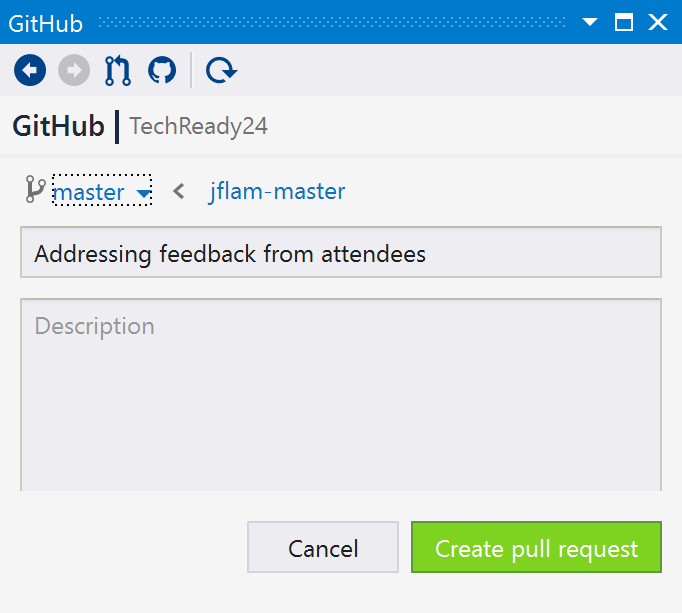The width and height of the screenshot is (682, 613).
Task: Open the pull requests list icon
Action: click(118, 70)
